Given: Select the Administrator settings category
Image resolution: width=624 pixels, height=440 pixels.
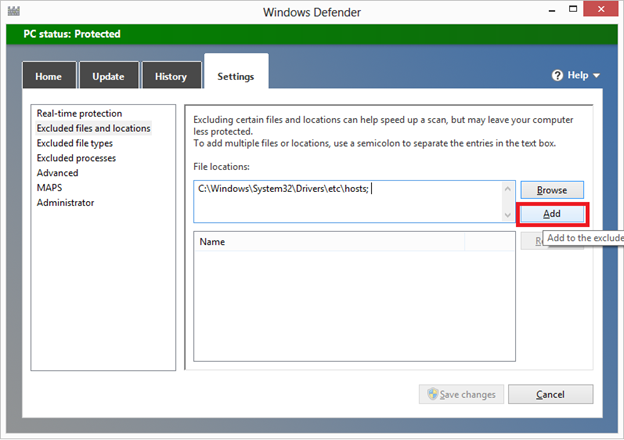Looking at the screenshot, I should pyautogui.click(x=65, y=203).
